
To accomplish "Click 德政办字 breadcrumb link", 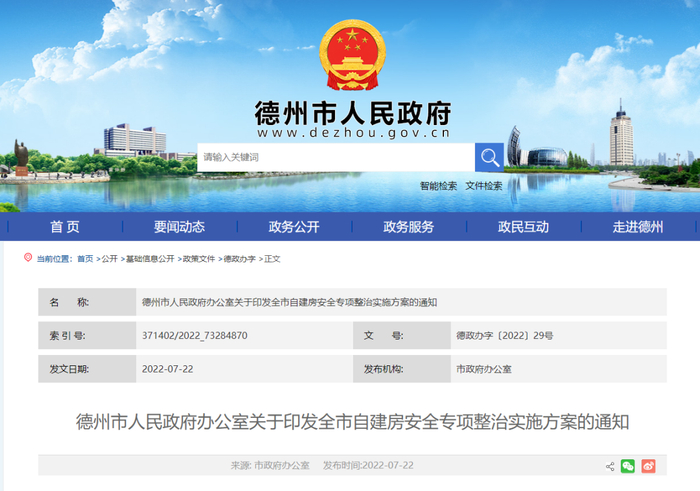I will pos(239,259).
